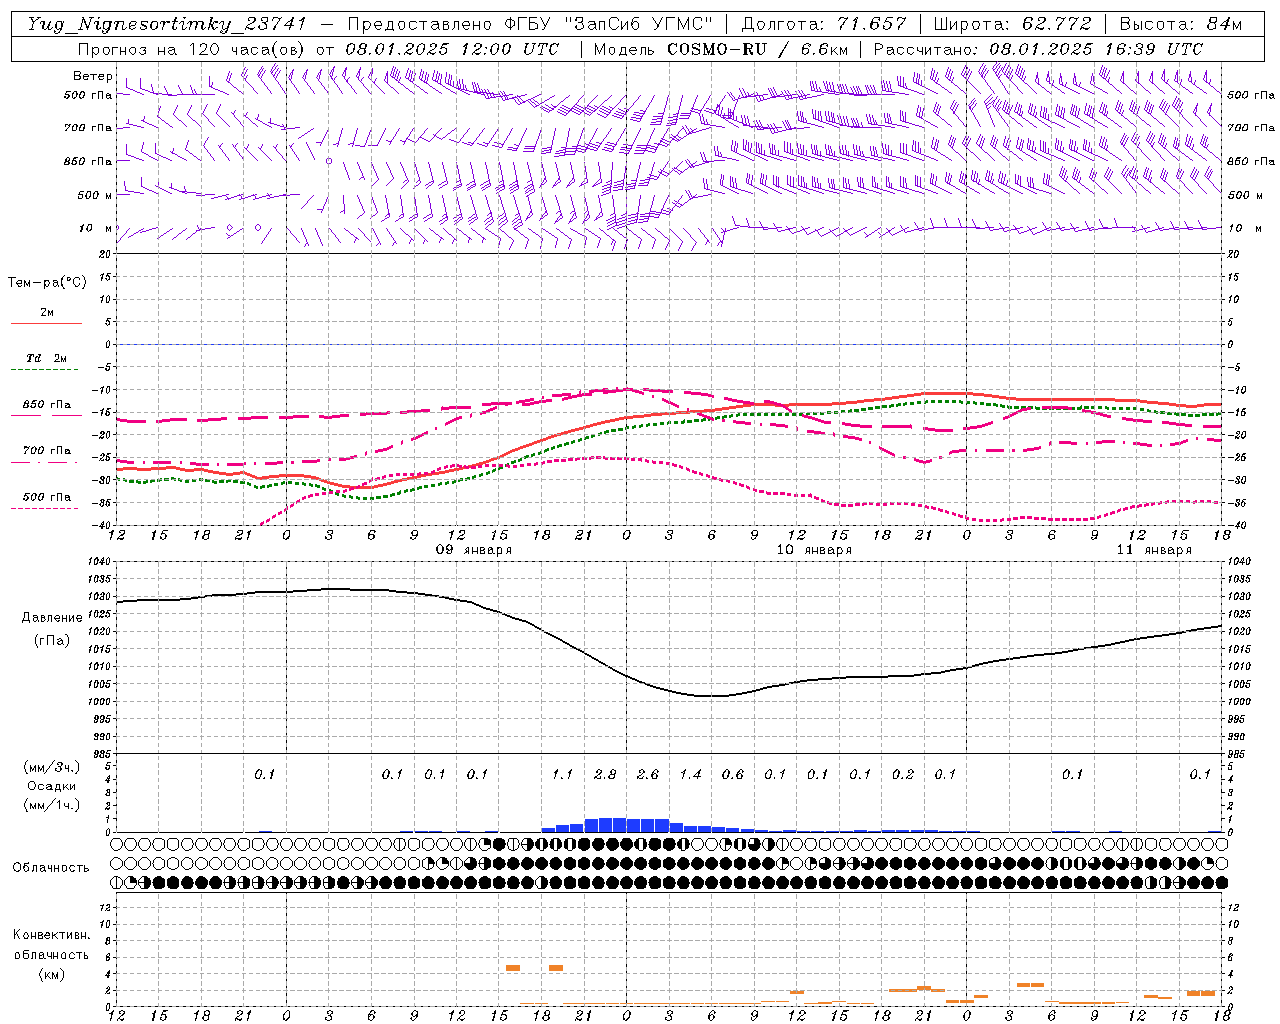
Task: Click the 2.6 precipitation amount value
Action: 648,774
